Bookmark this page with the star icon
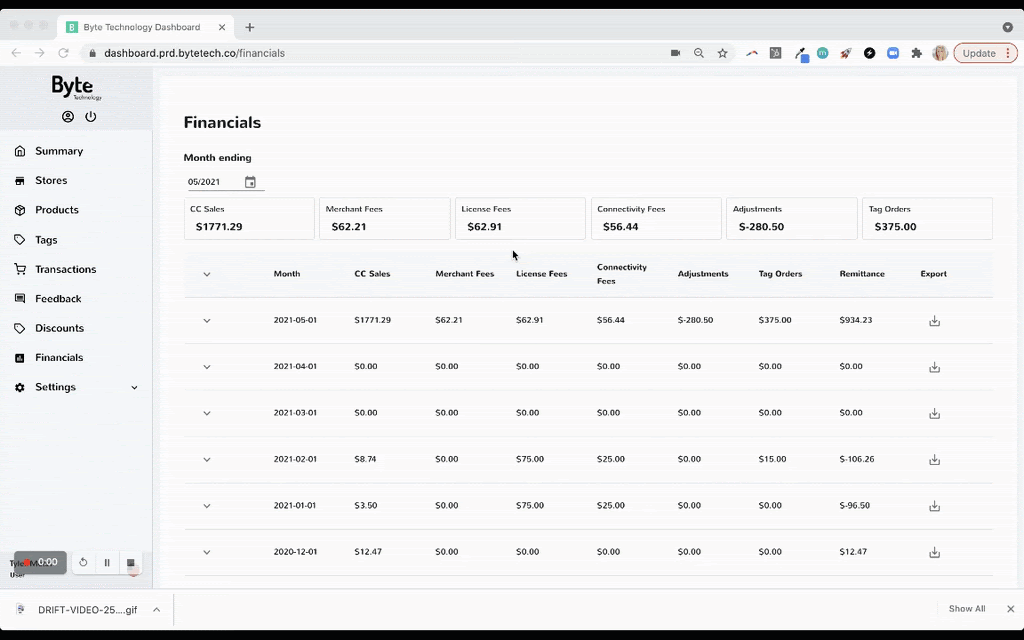Viewport: 1024px width, 640px height. click(722, 53)
